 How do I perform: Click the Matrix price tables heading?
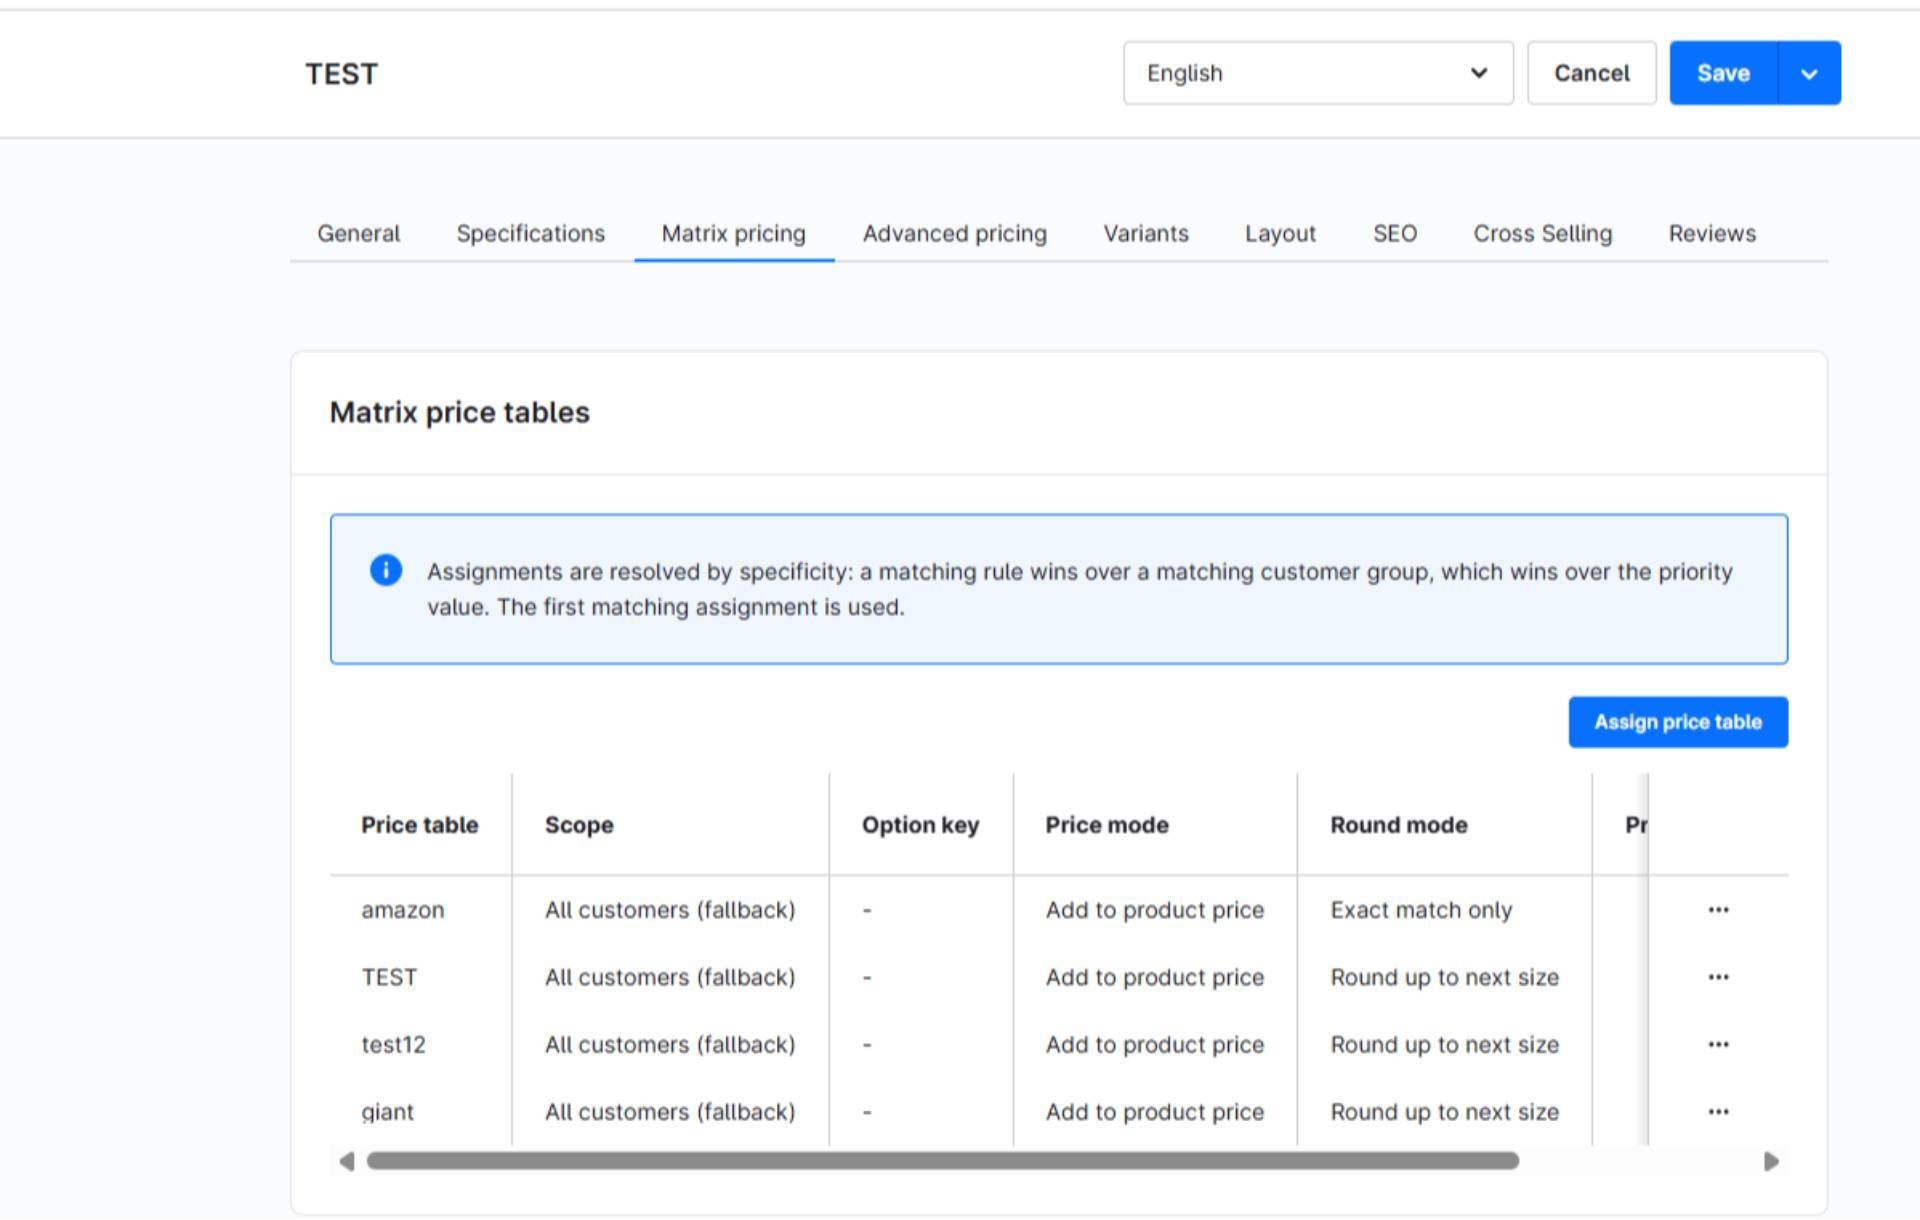pyautogui.click(x=460, y=412)
